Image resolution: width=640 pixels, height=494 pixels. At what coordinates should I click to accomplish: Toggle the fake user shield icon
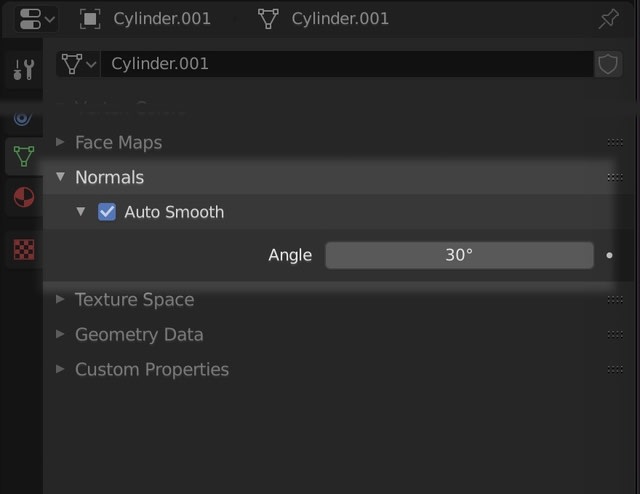click(607, 64)
